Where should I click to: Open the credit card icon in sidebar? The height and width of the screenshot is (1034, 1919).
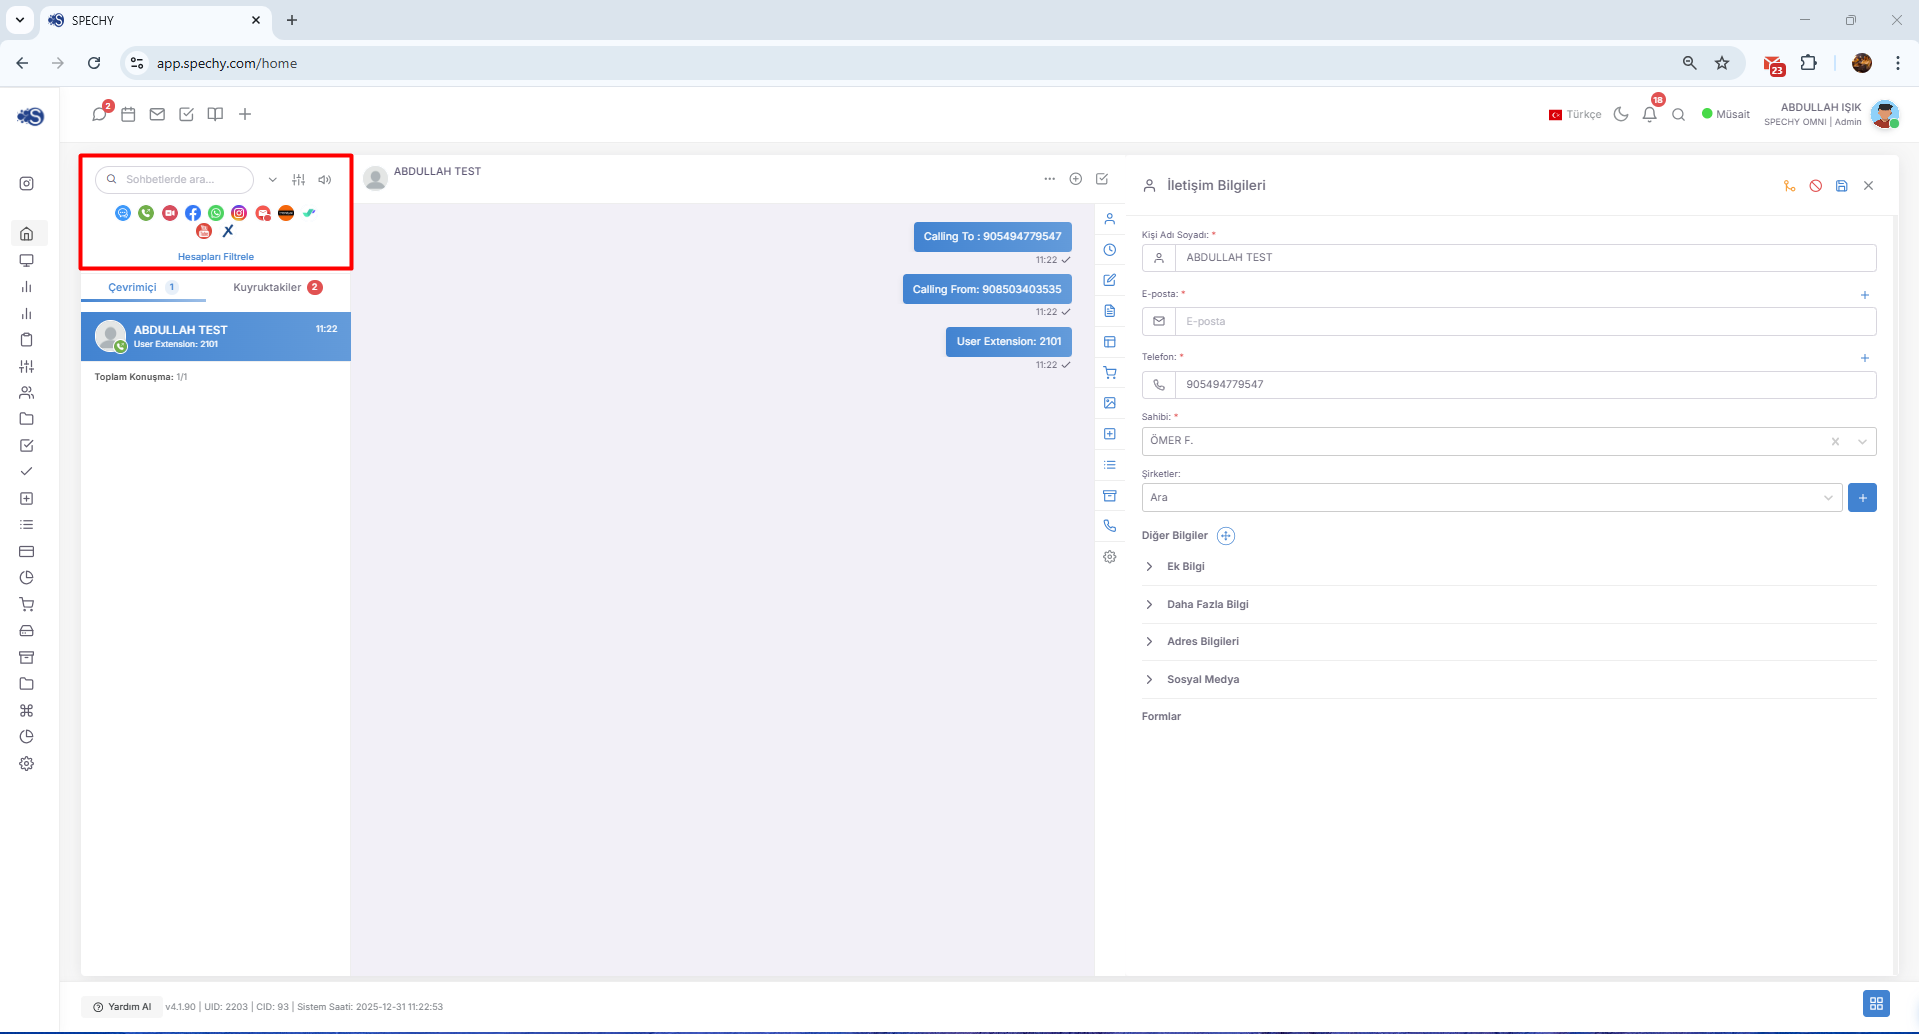point(27,551)
